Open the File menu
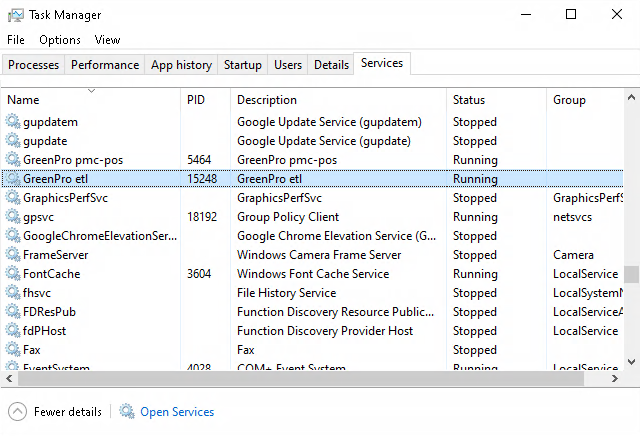This screenshot has width=640, height=436. tap(16, 40)
